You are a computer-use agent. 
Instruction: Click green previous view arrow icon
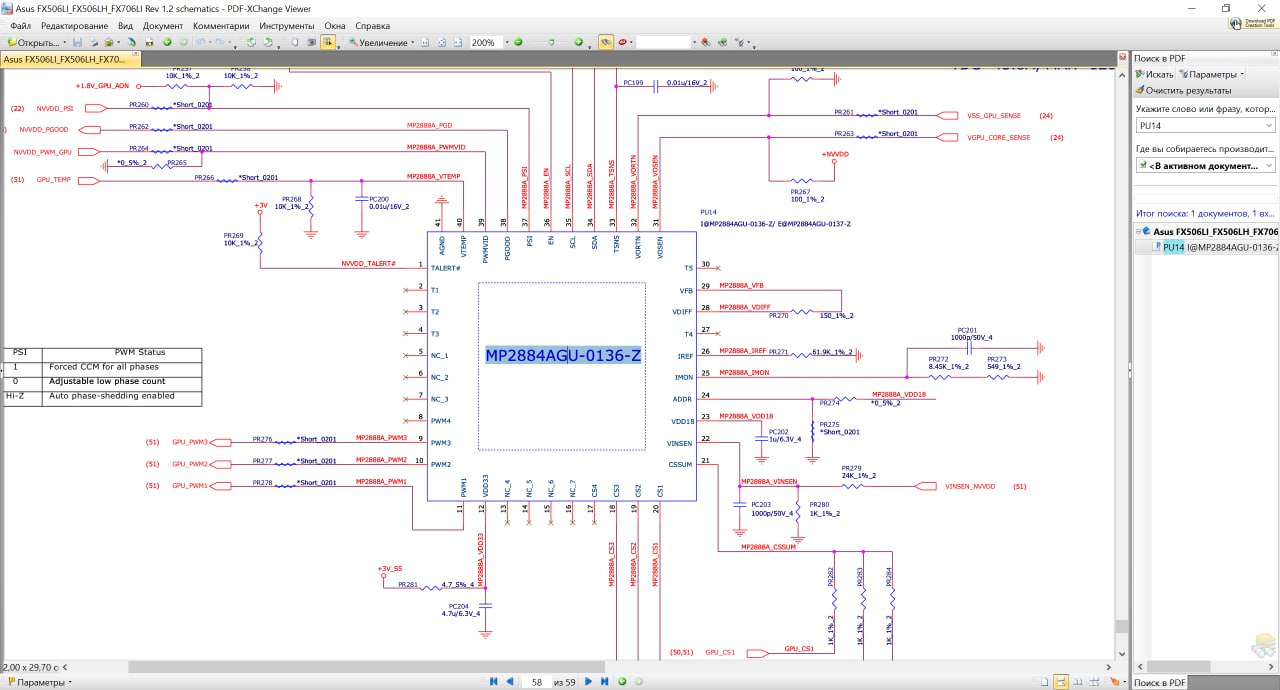[167, 43]
